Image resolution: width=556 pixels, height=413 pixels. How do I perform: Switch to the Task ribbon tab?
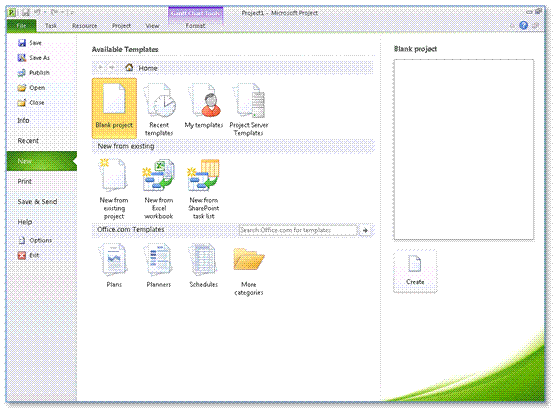[x=51, y=26]
